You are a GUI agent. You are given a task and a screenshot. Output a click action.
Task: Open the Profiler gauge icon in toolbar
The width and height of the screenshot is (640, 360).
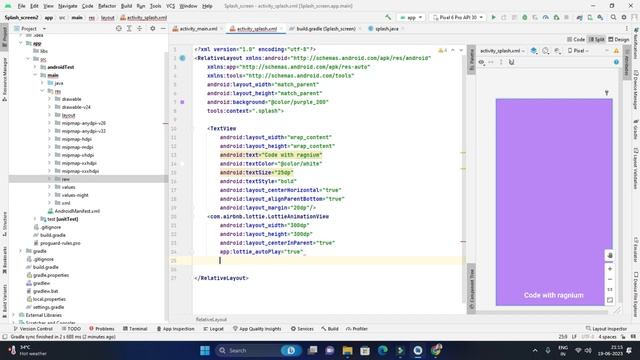click(x=545, y=18)
